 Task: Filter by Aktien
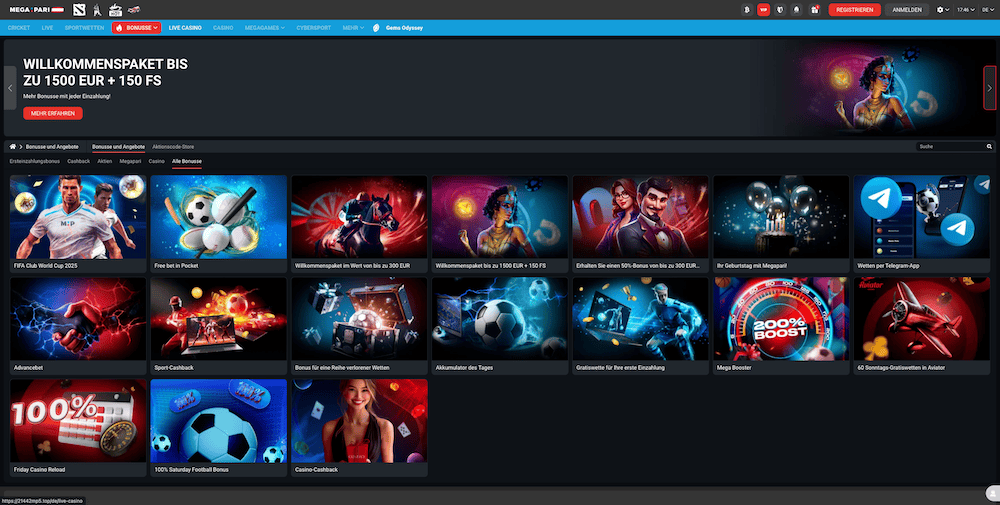pyautogui.click(x=105, y=161)
